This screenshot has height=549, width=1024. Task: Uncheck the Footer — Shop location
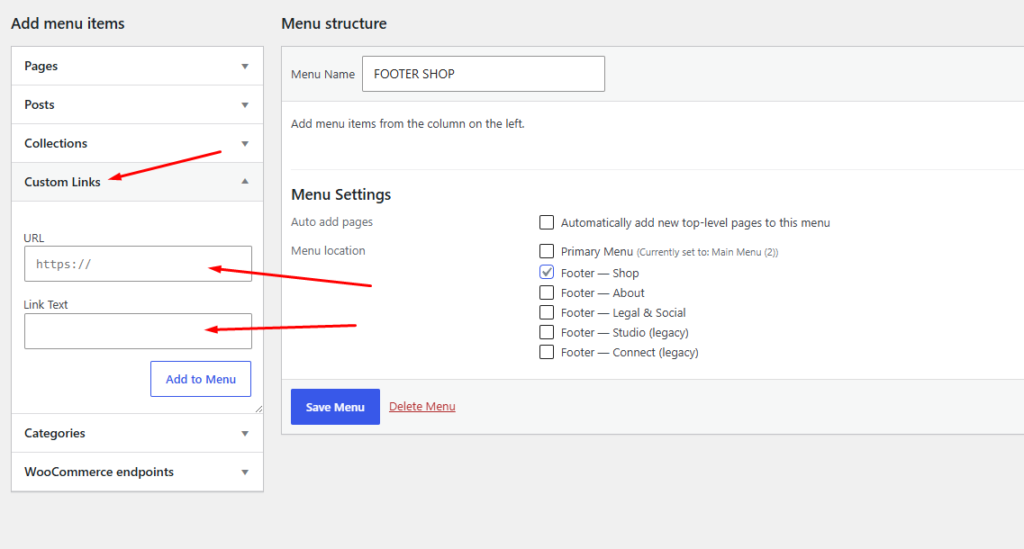point(547,272)
